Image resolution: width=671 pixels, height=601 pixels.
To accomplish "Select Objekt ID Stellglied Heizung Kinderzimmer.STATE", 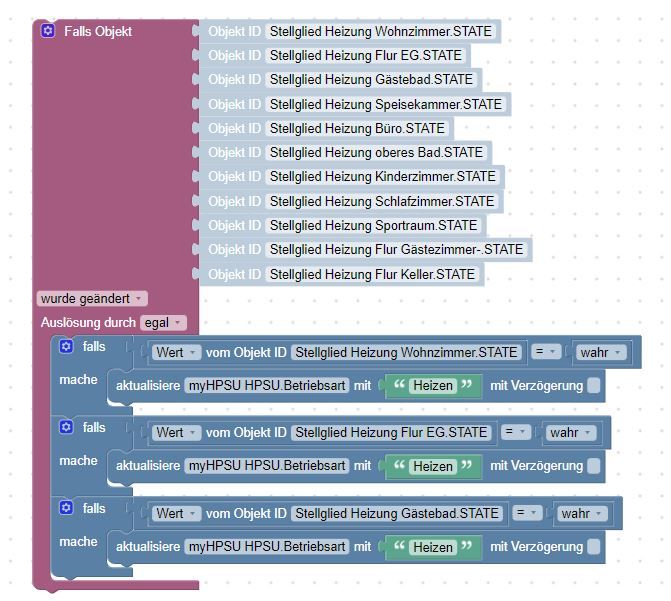I will (383, 176).
